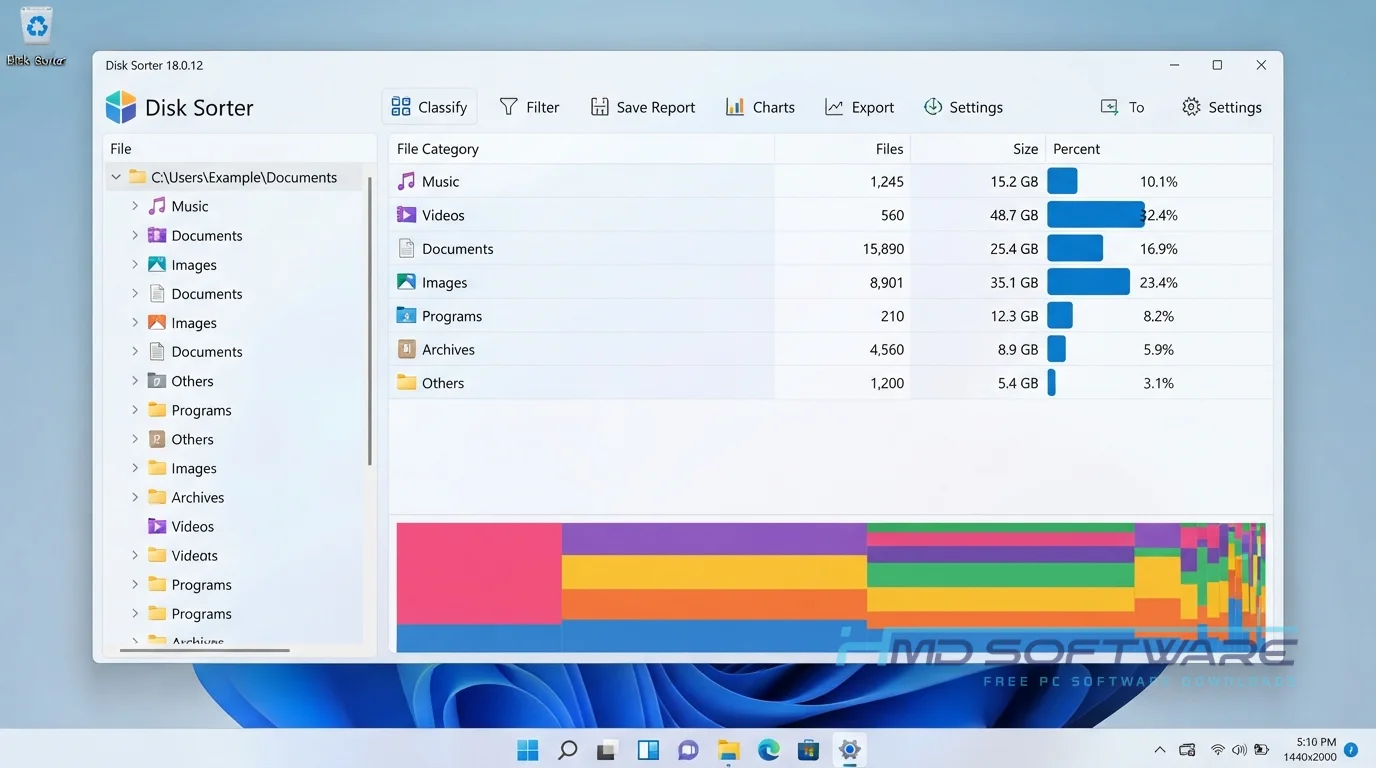
Task: Open the Windows Start menu
Action: click(527, 750)
